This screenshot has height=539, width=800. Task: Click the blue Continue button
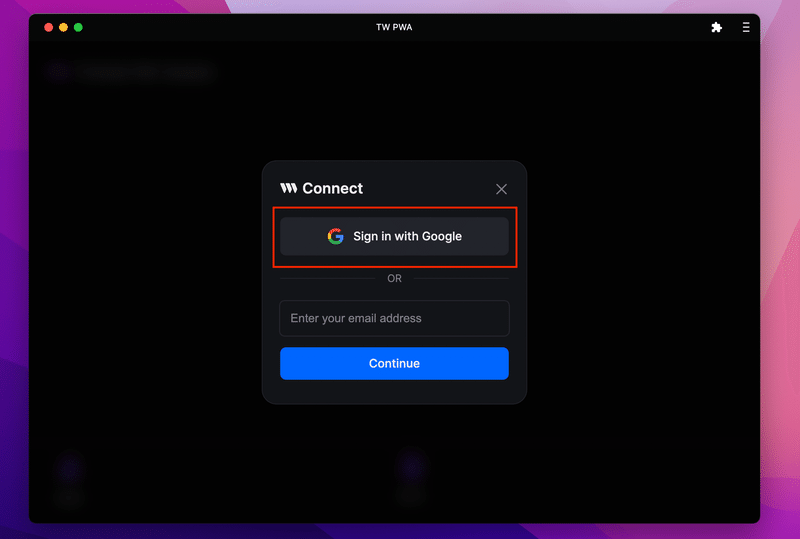pyautogui.click(x=394, y=363)
